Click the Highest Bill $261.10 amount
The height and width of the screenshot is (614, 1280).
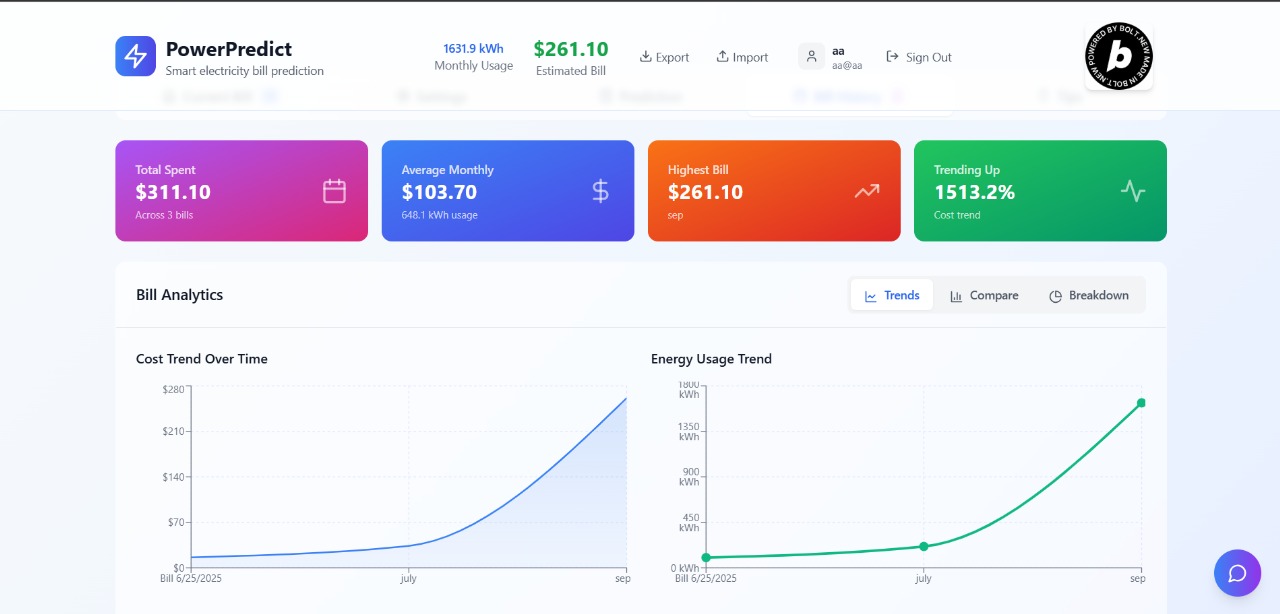point(705,192)
